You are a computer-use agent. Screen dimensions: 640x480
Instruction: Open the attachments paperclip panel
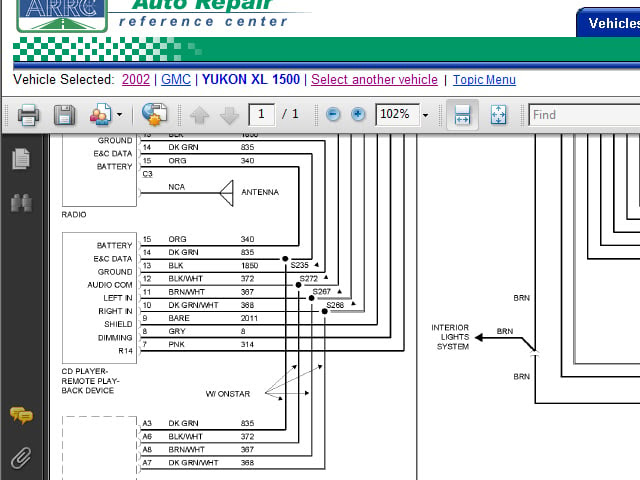coord(21,458)
